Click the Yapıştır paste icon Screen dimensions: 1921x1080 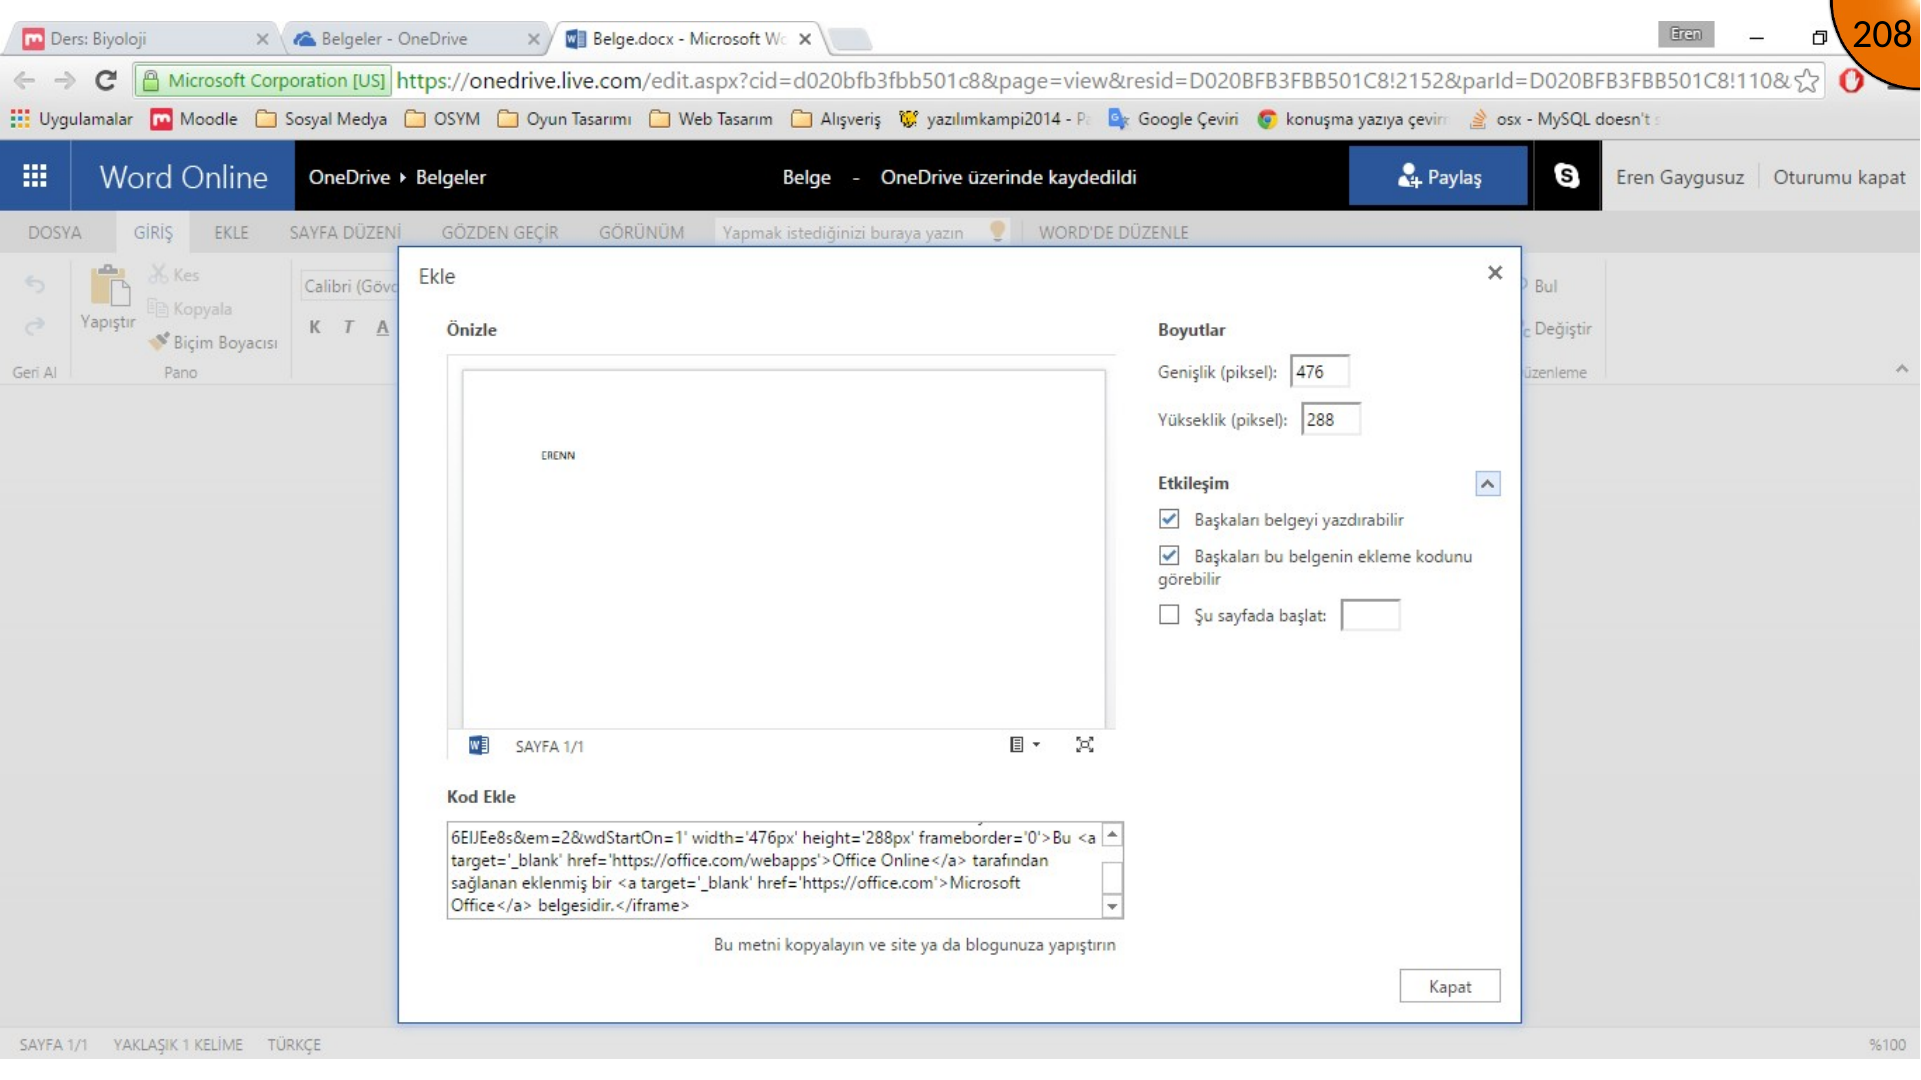(109, 285)
